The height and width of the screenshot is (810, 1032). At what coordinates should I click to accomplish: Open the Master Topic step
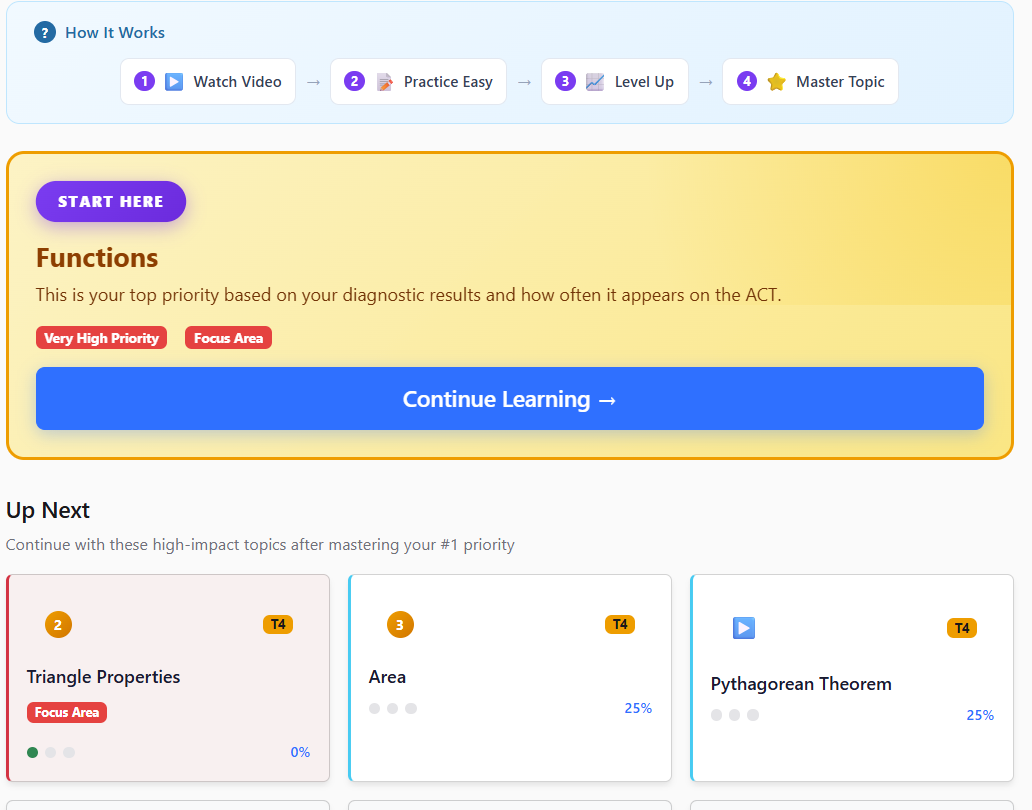810,82
